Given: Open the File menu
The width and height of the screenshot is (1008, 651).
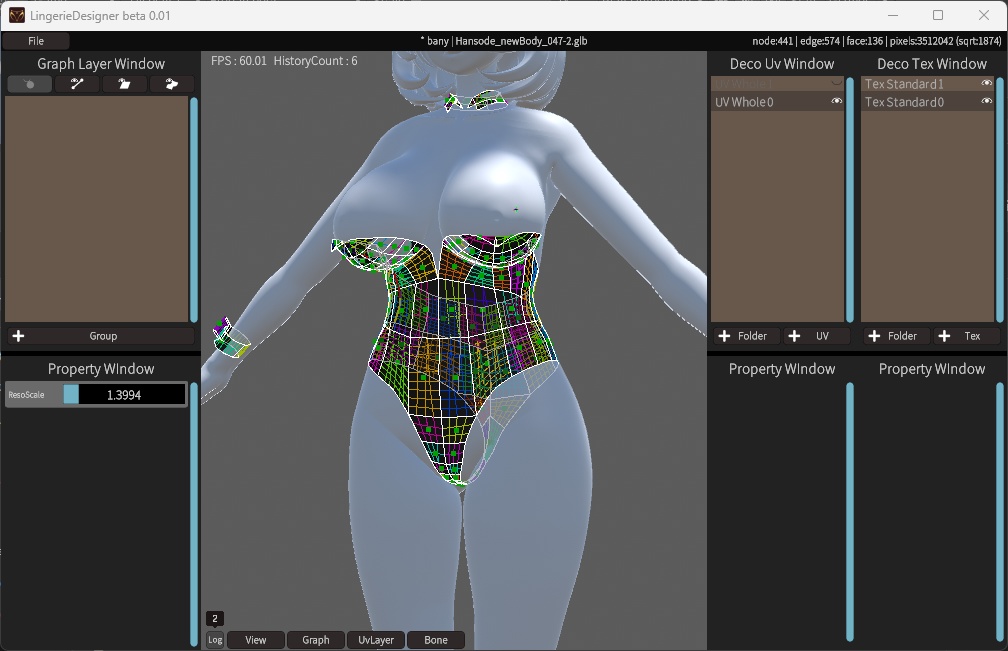Looking at the screenshot, I should pos(35,41).
